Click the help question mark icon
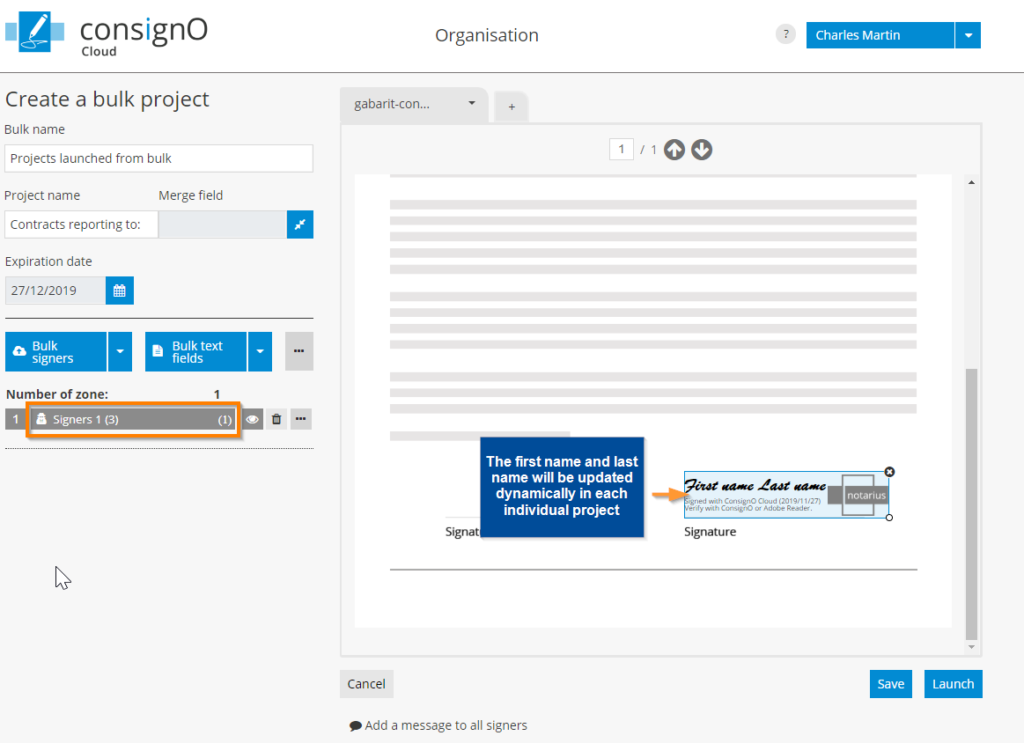This screenshot has height=743, width=1024. 785,35
